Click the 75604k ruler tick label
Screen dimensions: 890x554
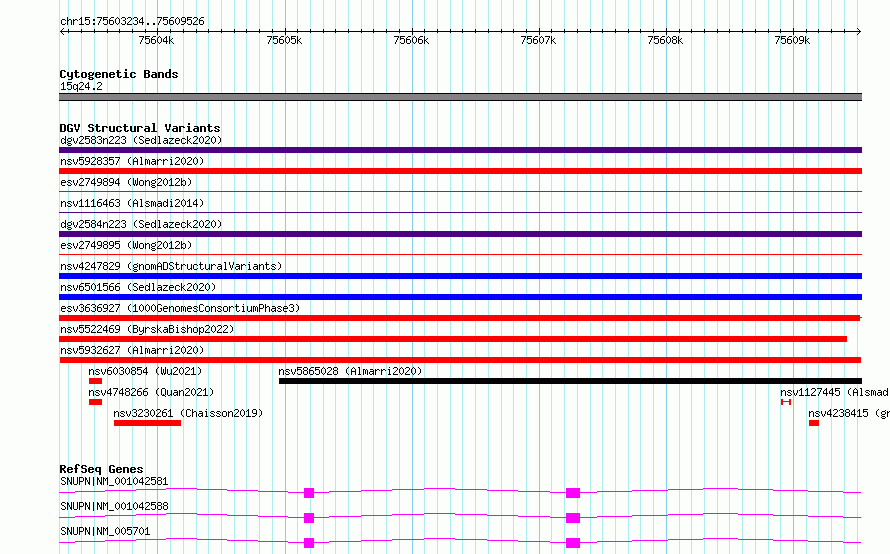156,40
